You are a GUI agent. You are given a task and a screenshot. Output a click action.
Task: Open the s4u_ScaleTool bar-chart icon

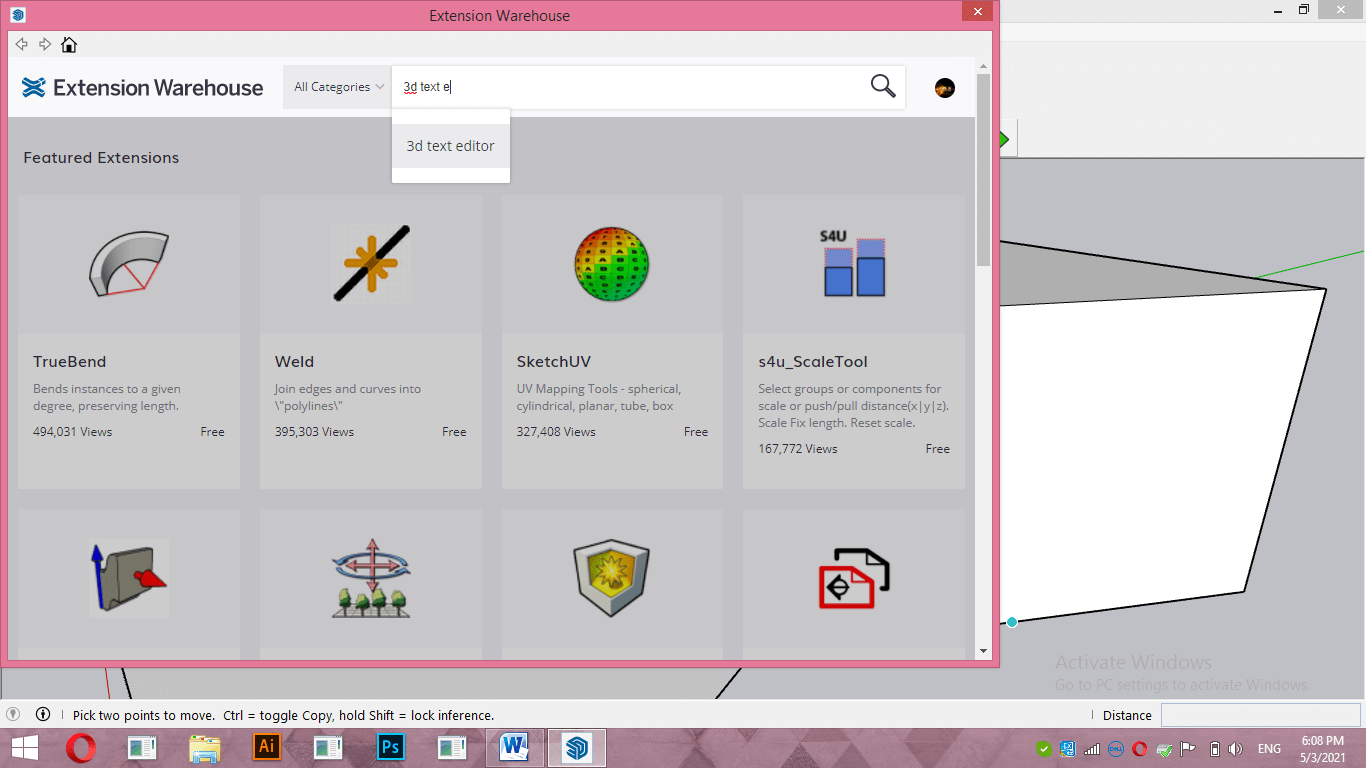pyautogui.click(x=853, y=264)
